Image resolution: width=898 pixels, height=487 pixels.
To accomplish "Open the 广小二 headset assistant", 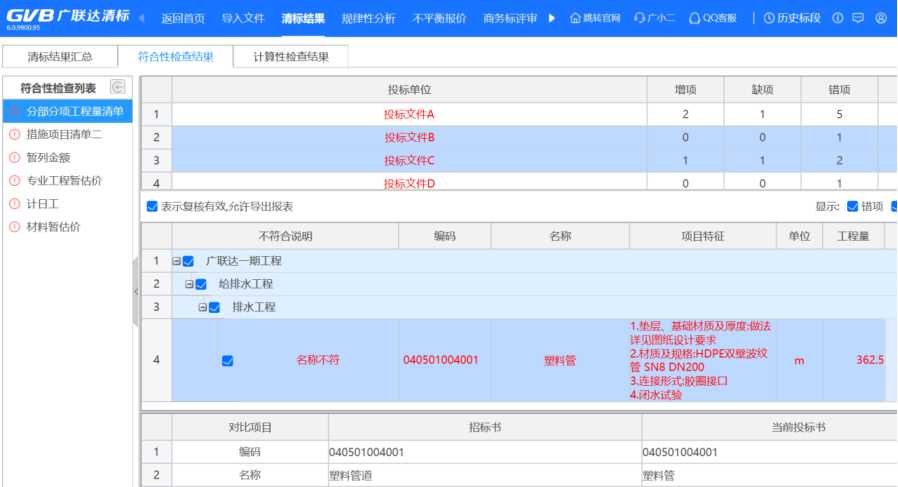I will click(x=655, y=18).
